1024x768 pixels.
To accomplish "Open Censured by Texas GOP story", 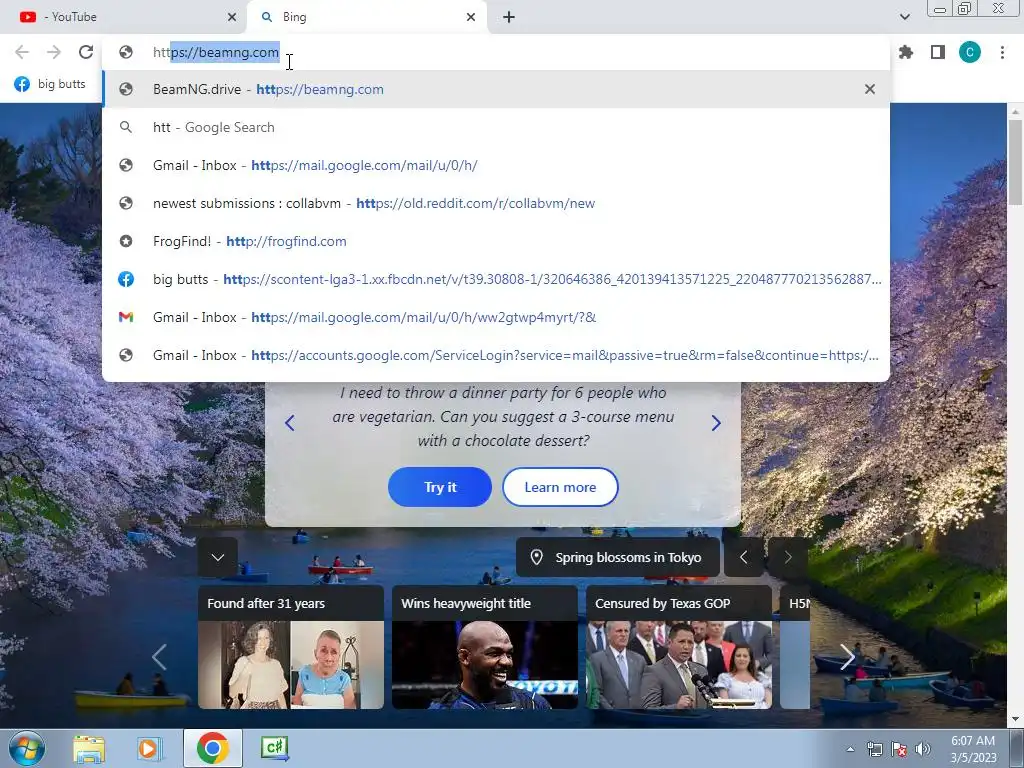I will (679, 647).
